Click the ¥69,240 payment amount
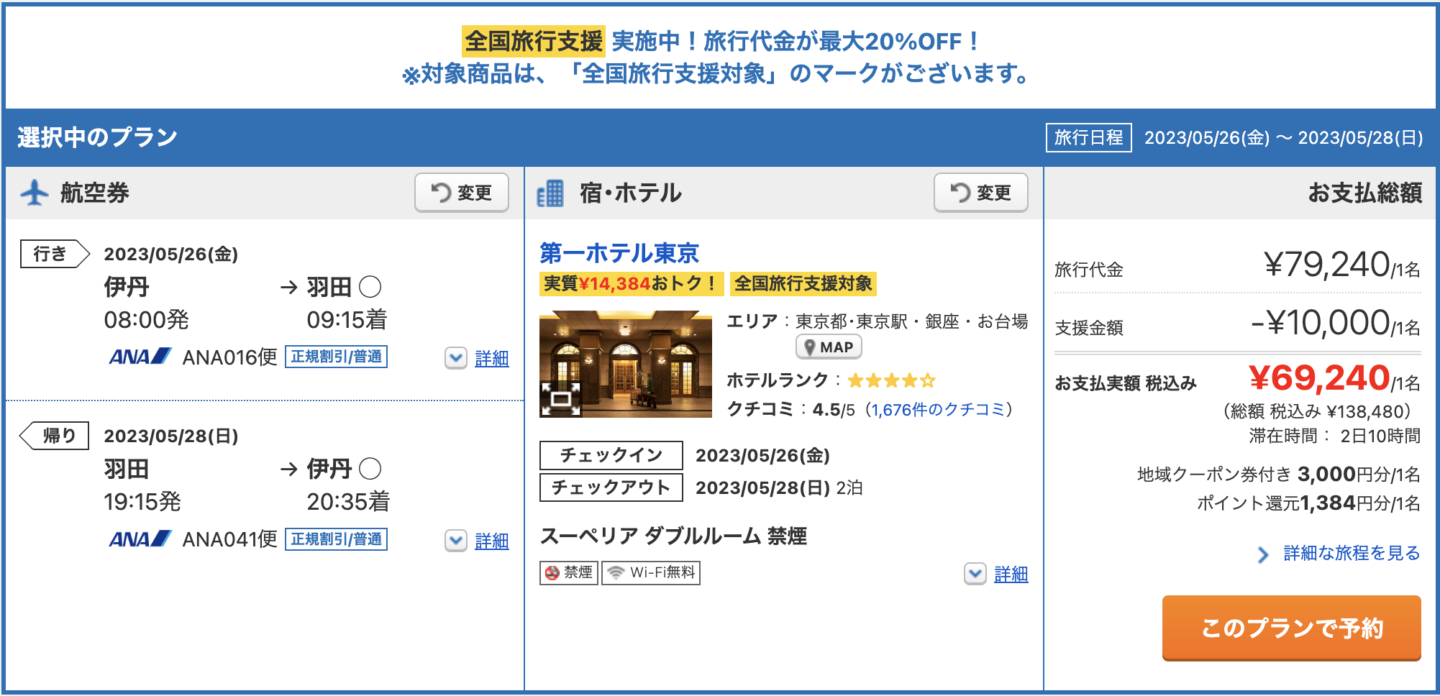The image size is (1440, 696). point(1319,378)
